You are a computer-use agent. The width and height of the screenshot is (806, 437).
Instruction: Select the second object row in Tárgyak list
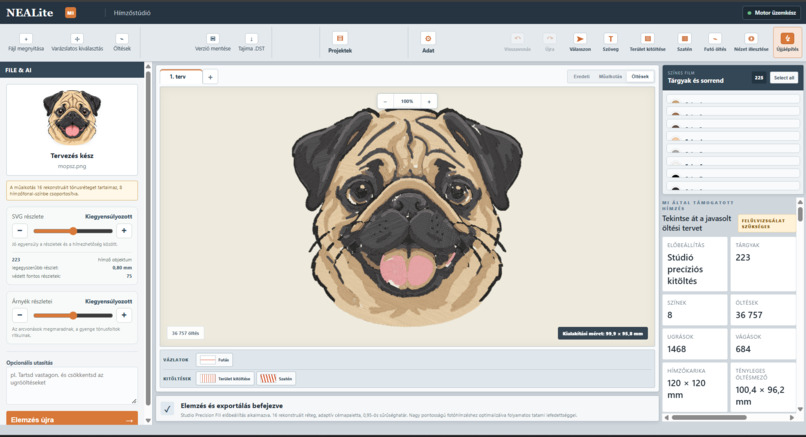click(x=733, y=112)
